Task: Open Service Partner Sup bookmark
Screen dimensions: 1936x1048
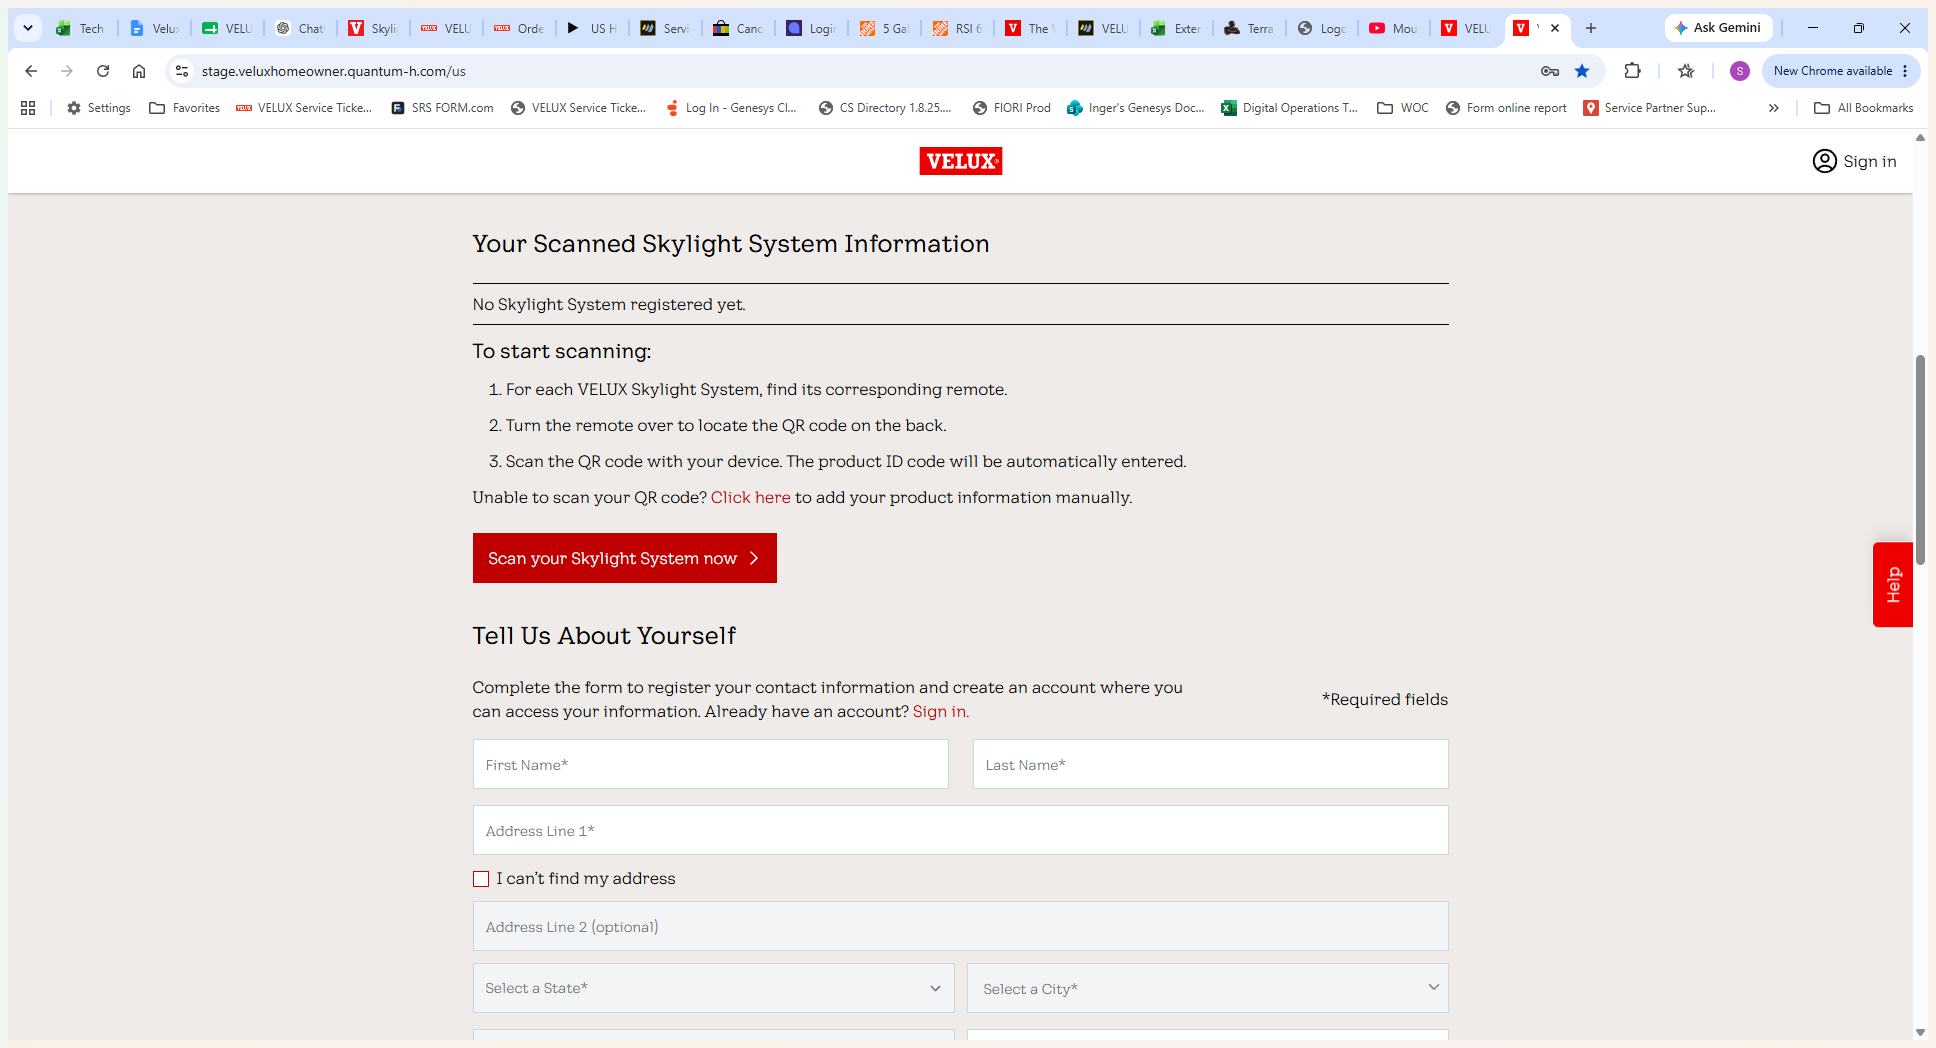Action: (x=1649, y=108)
